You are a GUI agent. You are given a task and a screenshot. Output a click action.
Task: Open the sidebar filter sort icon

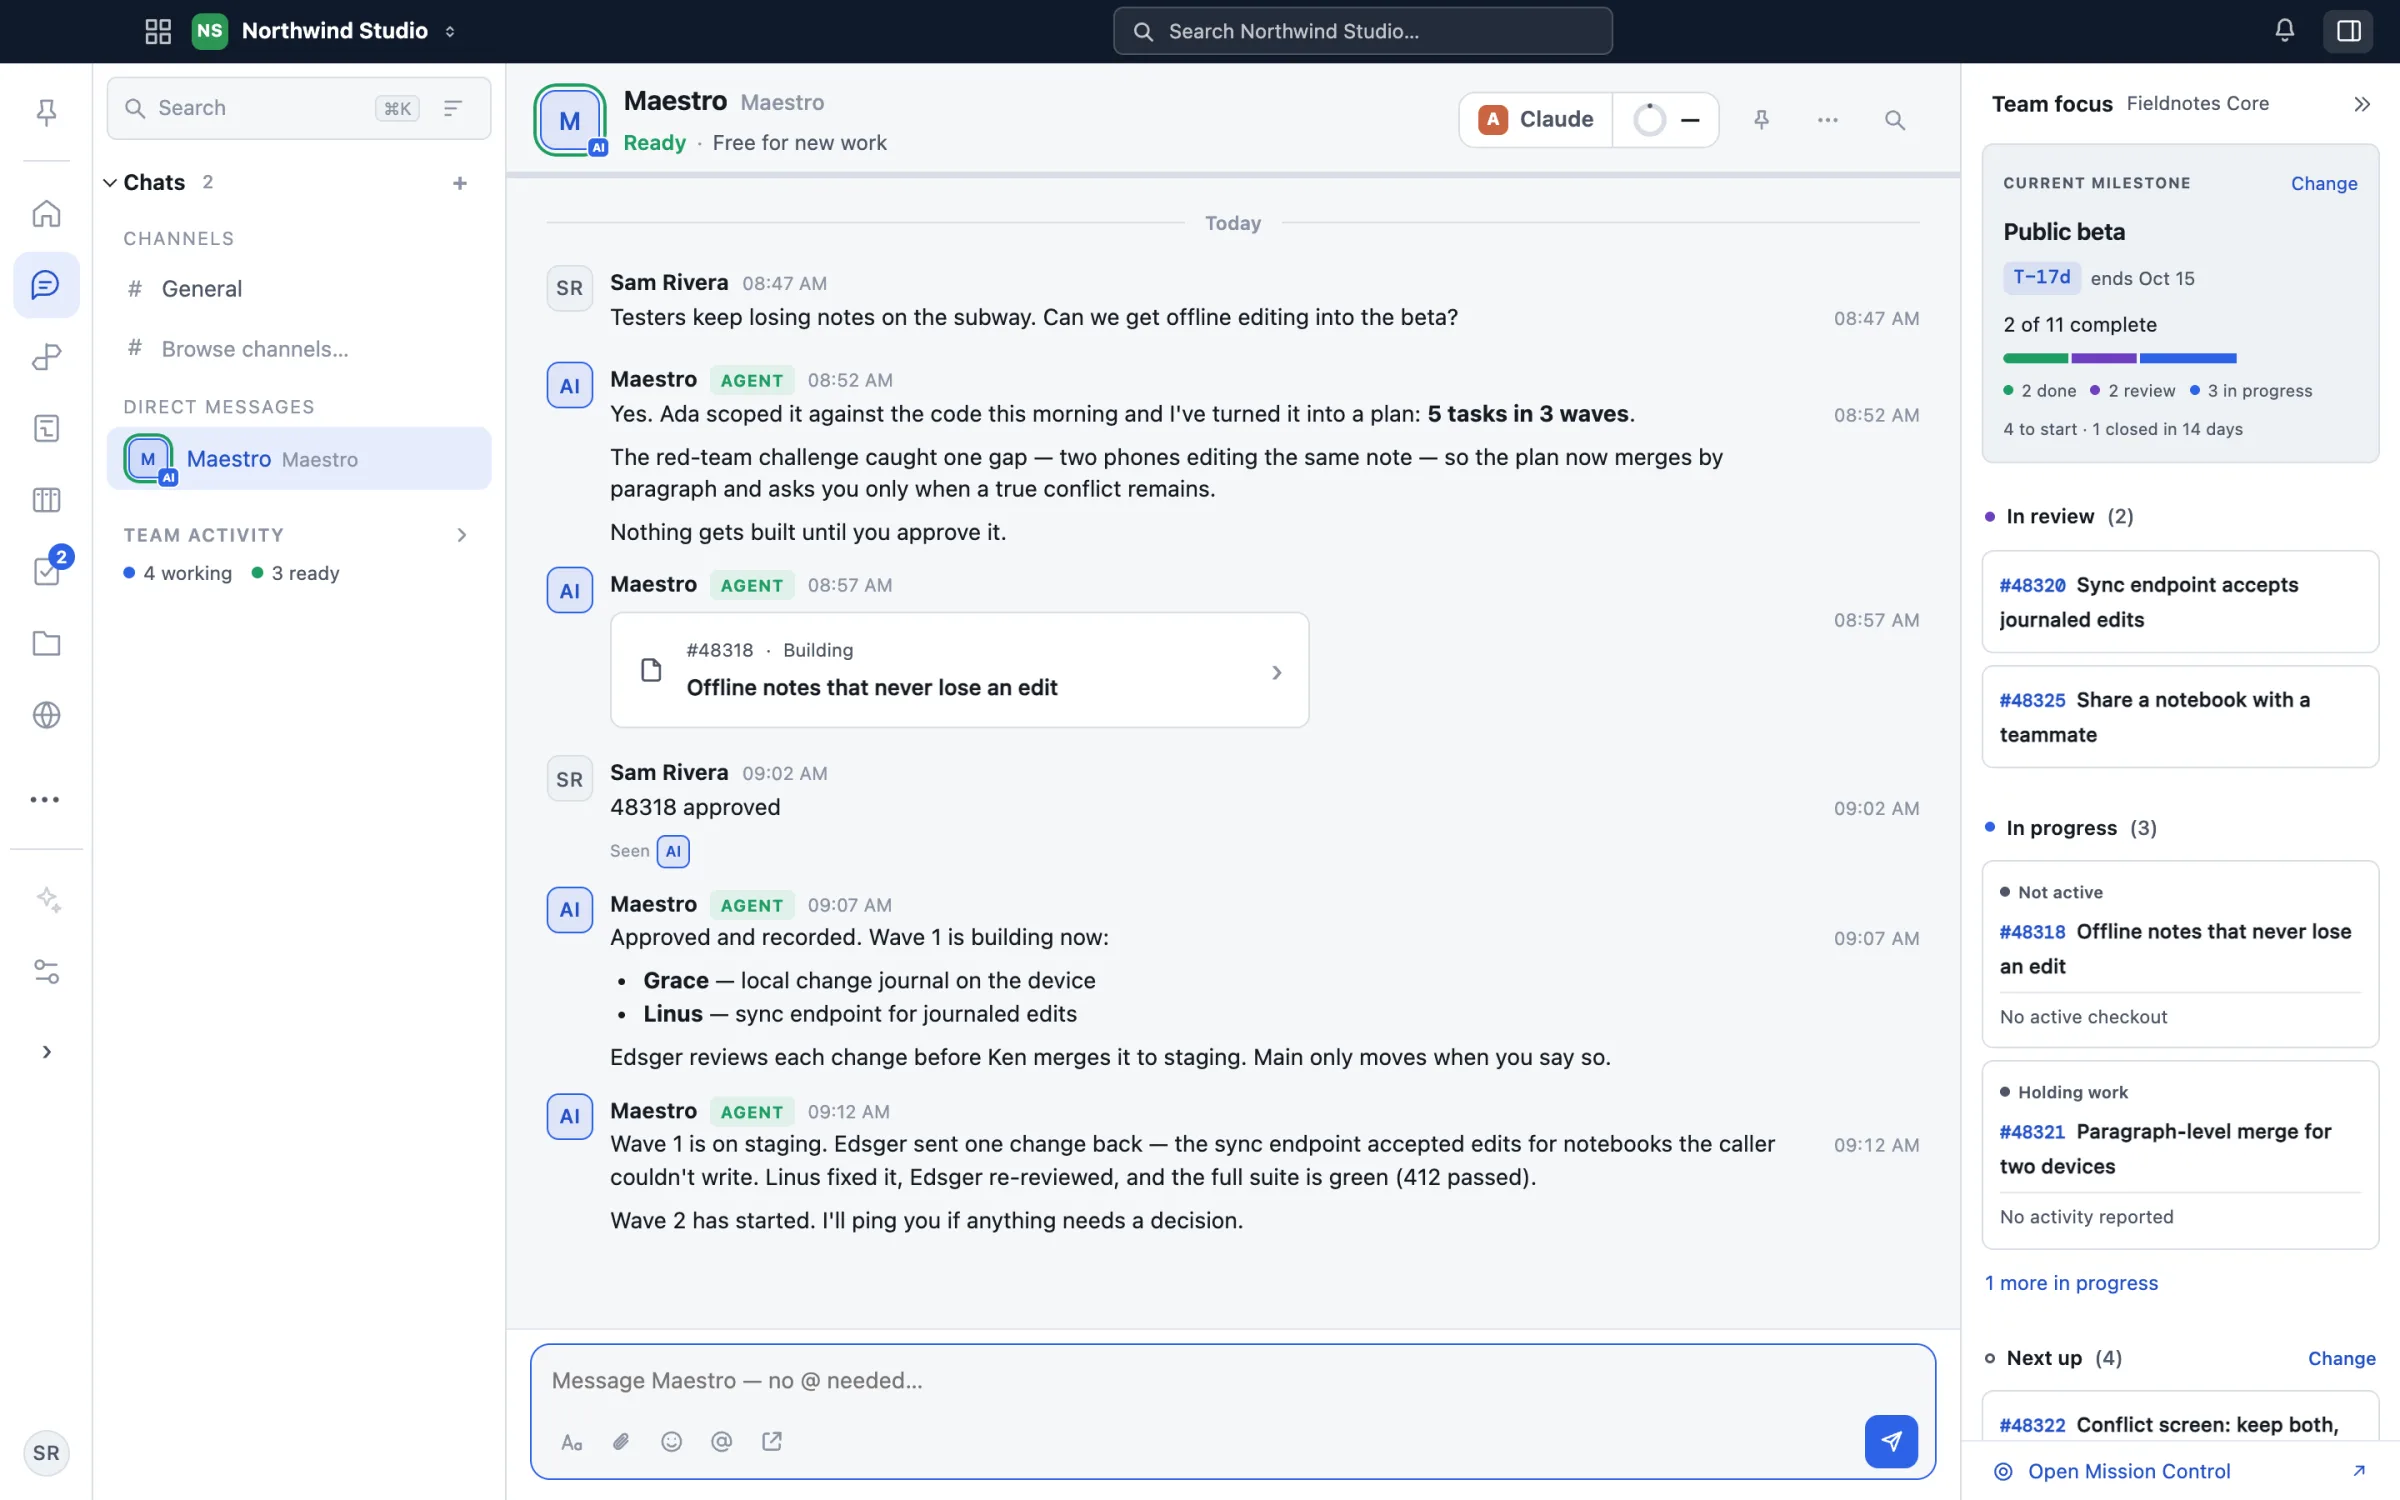(x=453, y=108)
